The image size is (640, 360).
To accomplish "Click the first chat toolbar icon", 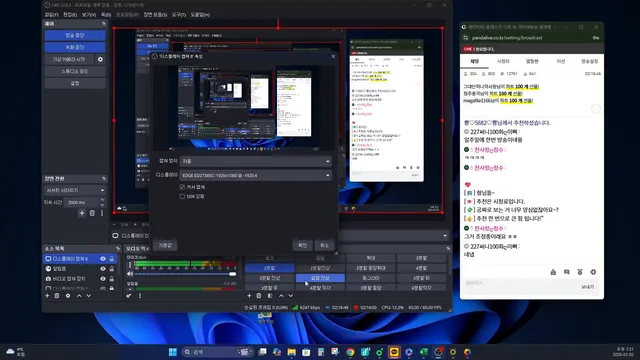I will [553, 272].
